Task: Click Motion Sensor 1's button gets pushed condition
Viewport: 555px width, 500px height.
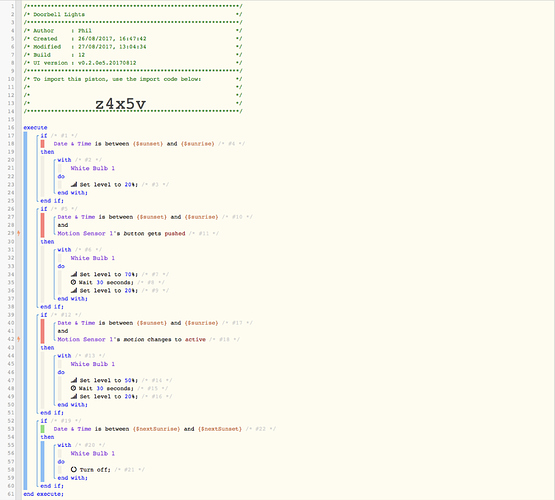Action: [121, 234]
